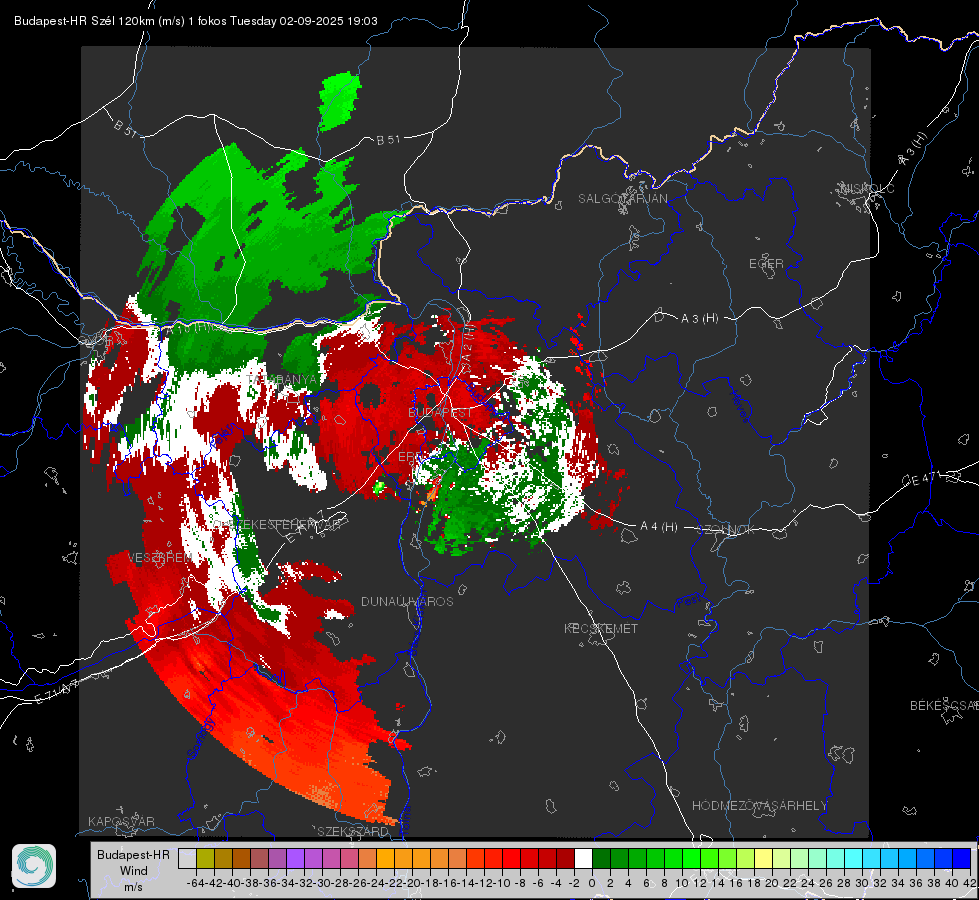Click the radar title text with date and time

[x=195, y=21]
